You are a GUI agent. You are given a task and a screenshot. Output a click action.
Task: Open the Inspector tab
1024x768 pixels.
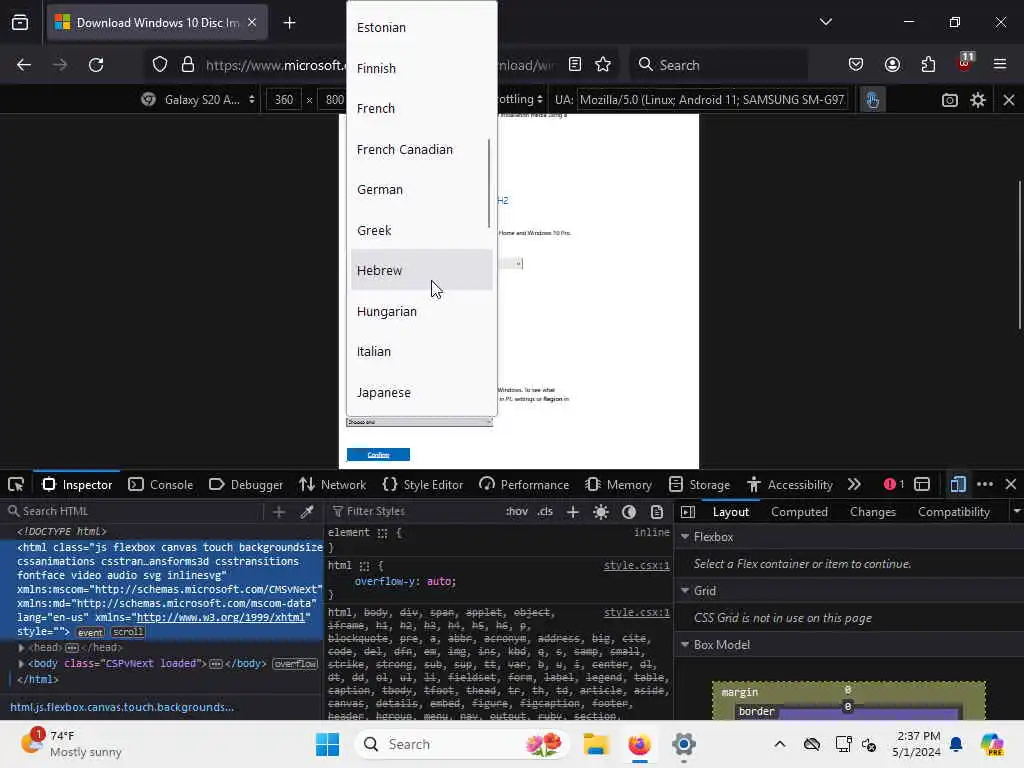77,485
